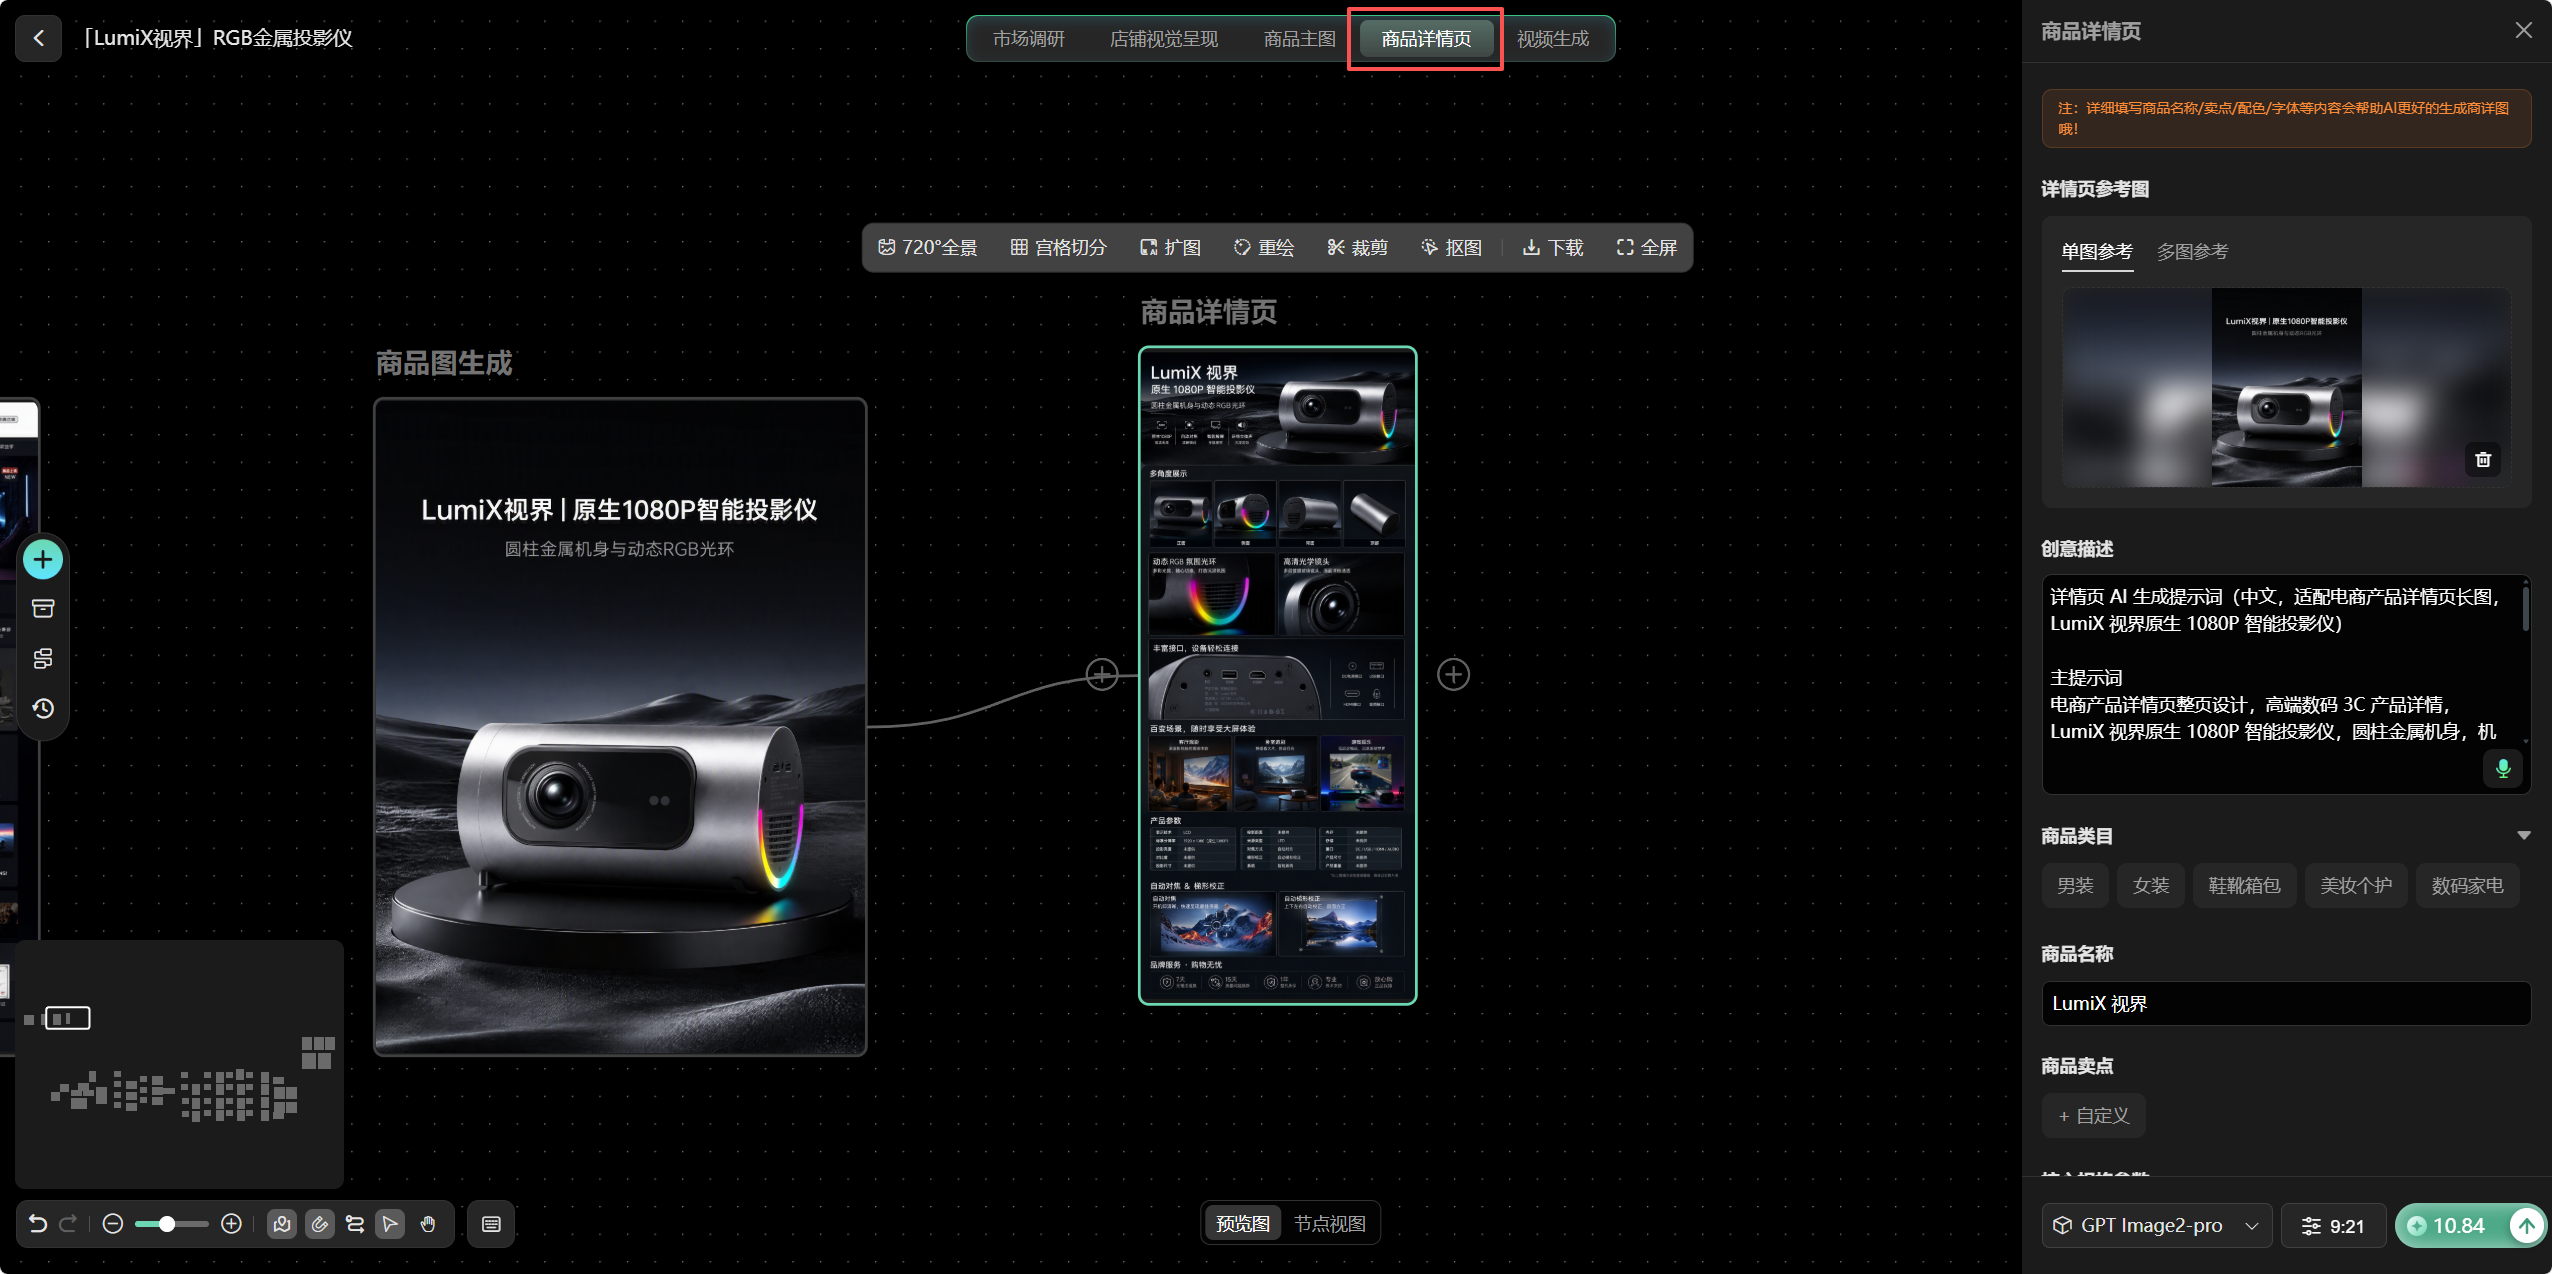Open the history clock icon in sidebar
The image size is (2552, 1274).
click(43, 708)
